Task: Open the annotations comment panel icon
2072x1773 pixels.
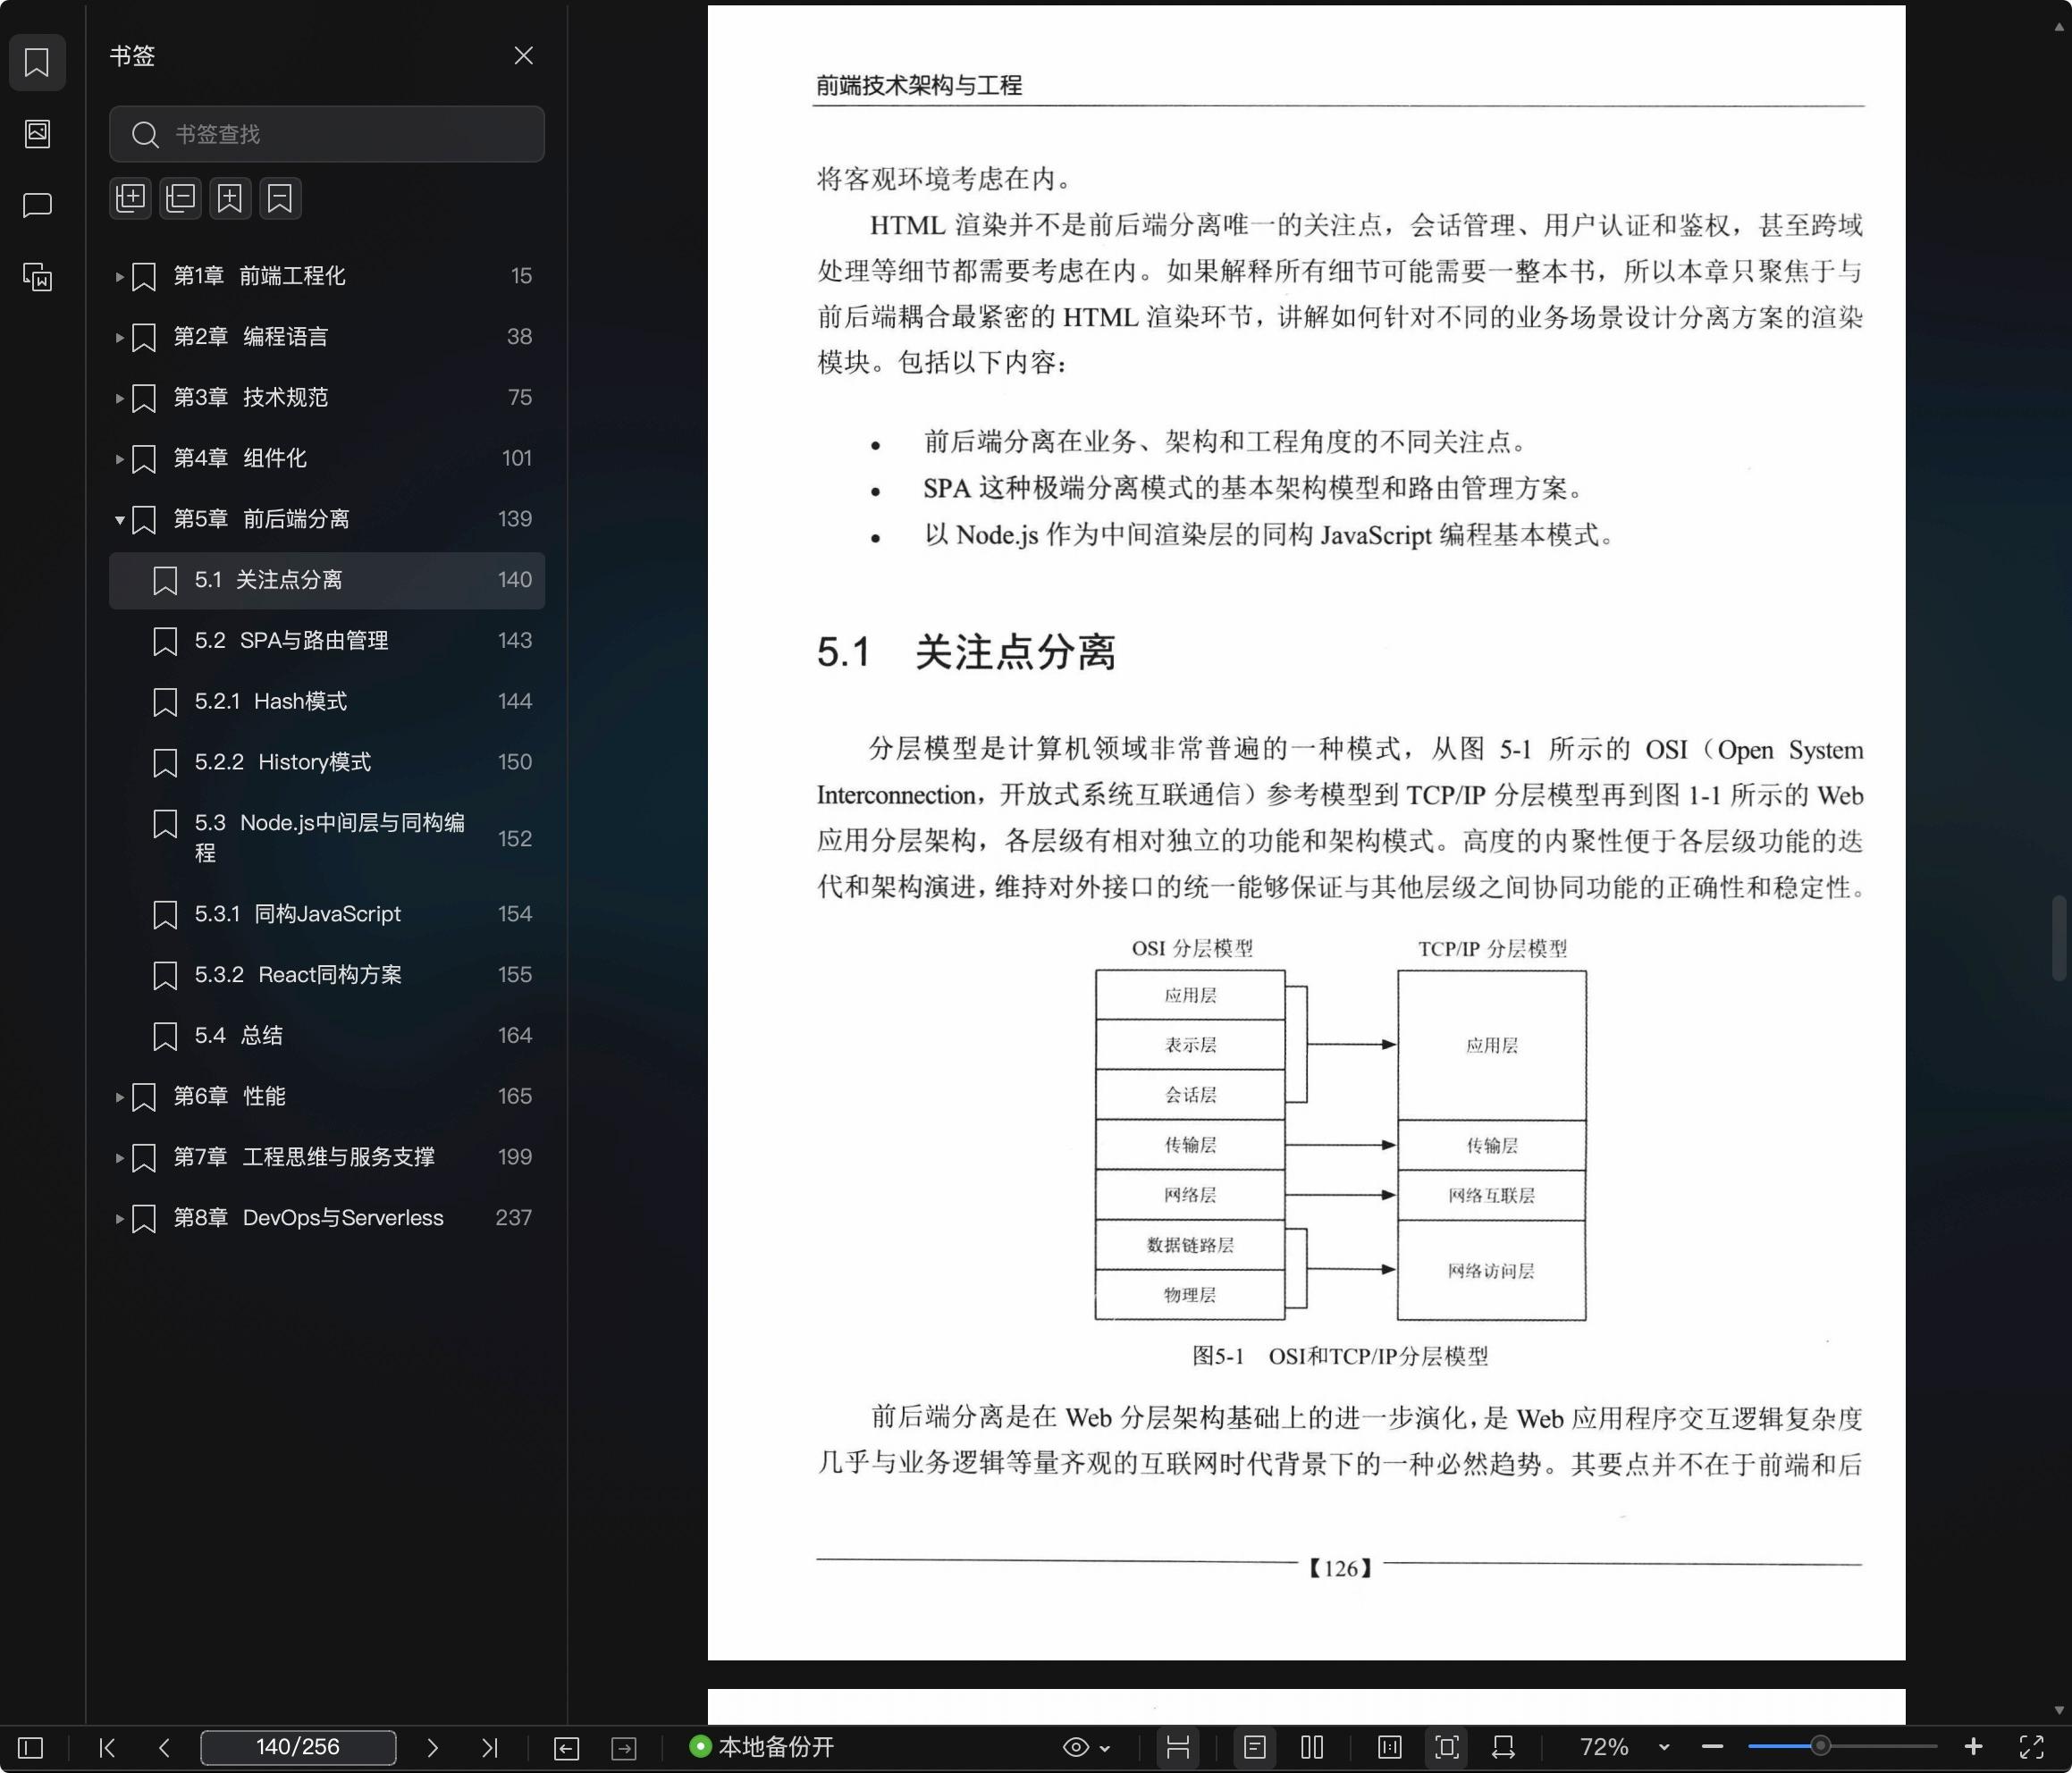Action: [37, 205]
